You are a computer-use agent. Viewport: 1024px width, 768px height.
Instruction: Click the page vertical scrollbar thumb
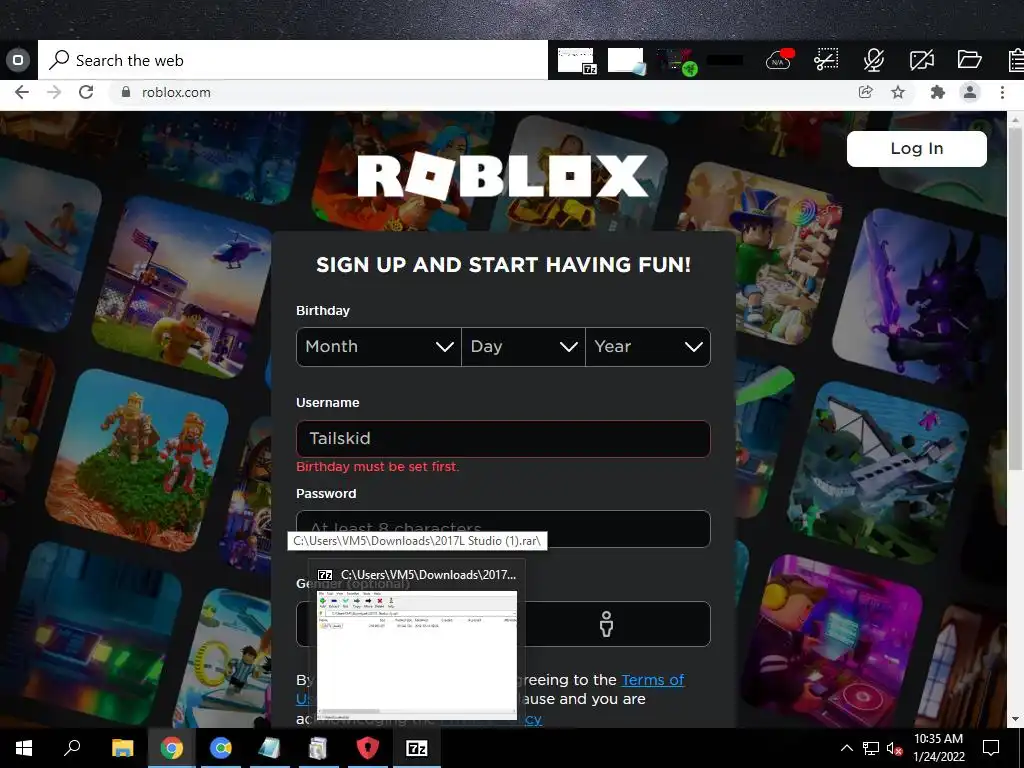pos(1015,297)
